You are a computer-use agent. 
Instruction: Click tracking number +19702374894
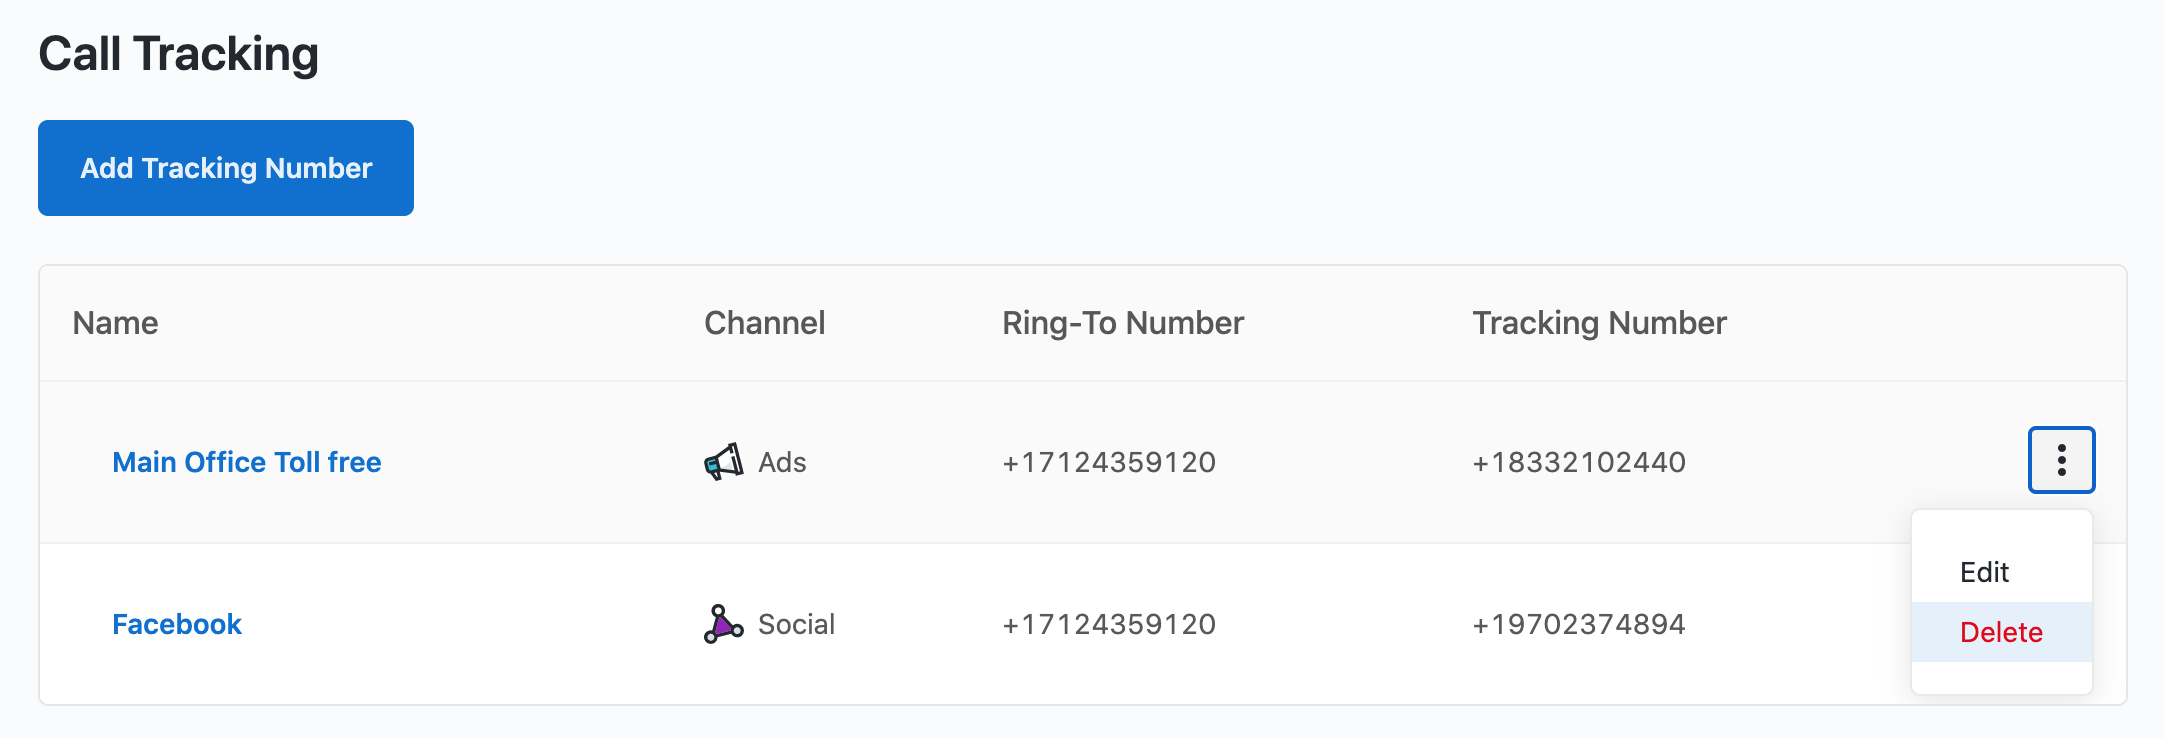(x=1579, y=624)
